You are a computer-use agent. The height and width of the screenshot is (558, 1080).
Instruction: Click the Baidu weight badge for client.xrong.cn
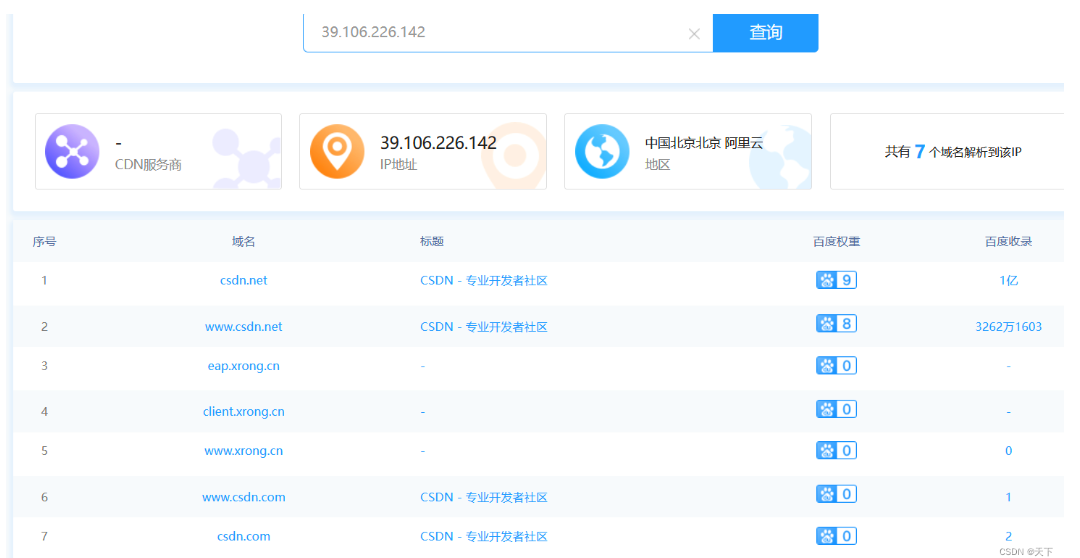pos(836,409)
